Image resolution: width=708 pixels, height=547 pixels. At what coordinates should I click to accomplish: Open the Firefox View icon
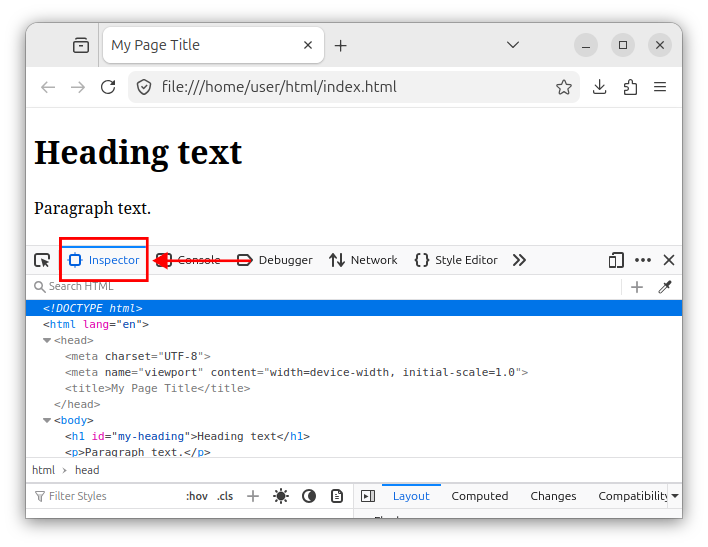click(x=81, y=45)
